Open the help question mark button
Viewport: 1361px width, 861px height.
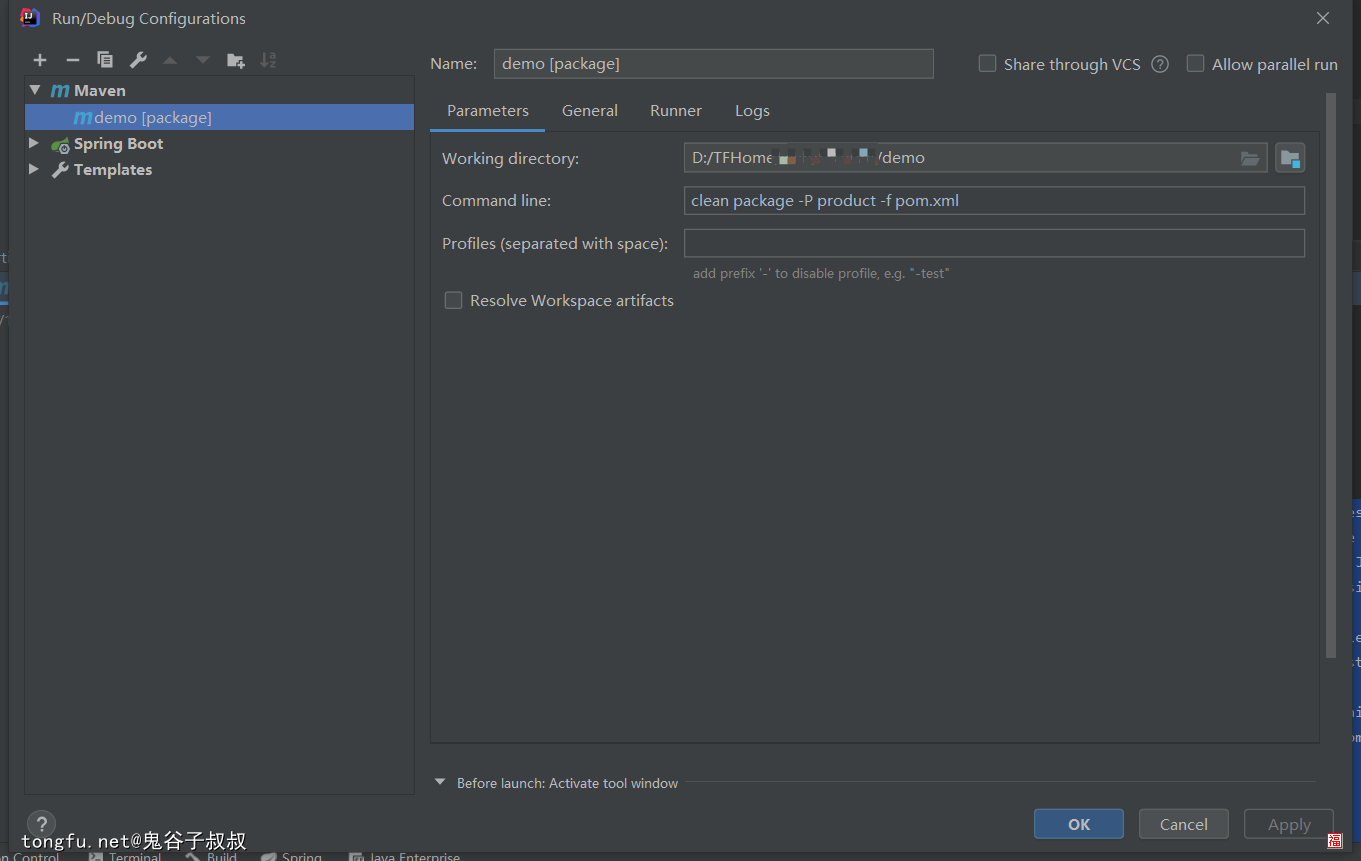(41, 824)
